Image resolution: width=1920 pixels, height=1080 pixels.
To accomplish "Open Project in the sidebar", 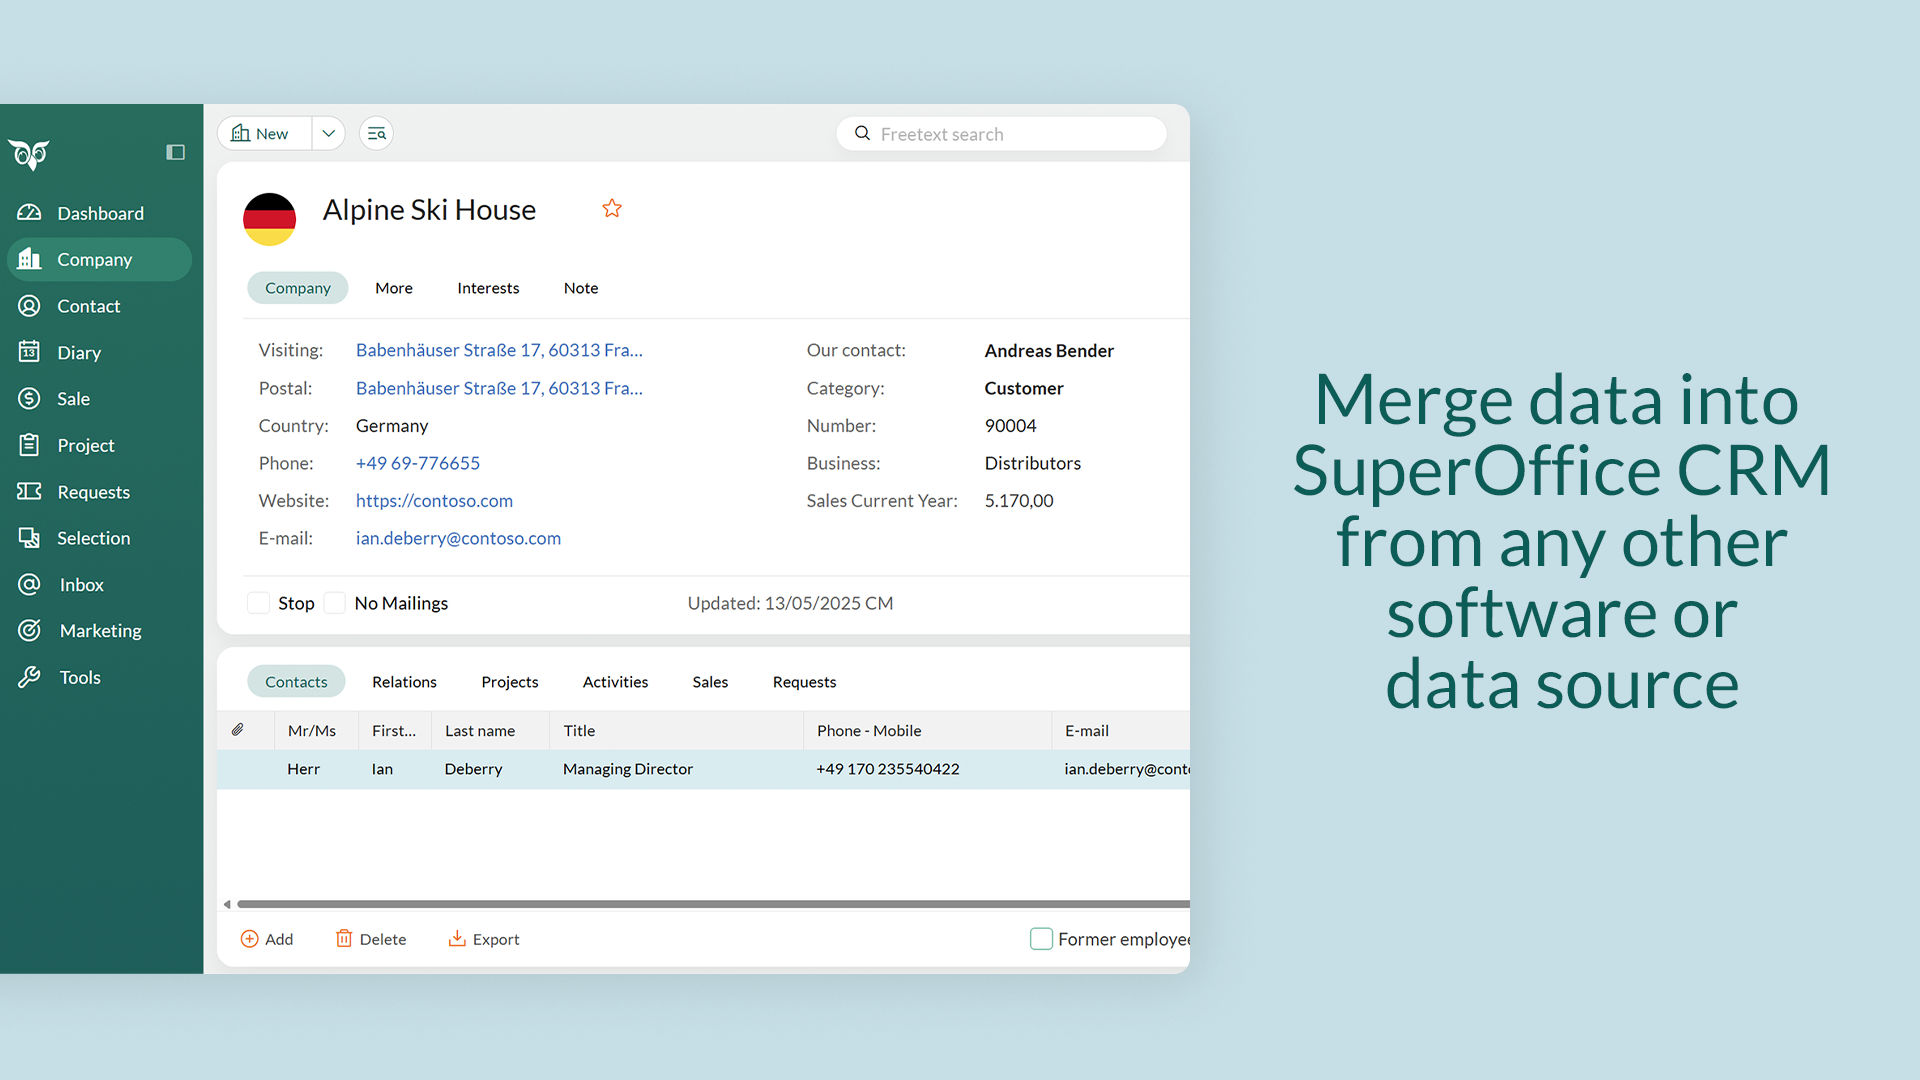I will (99, 445).
